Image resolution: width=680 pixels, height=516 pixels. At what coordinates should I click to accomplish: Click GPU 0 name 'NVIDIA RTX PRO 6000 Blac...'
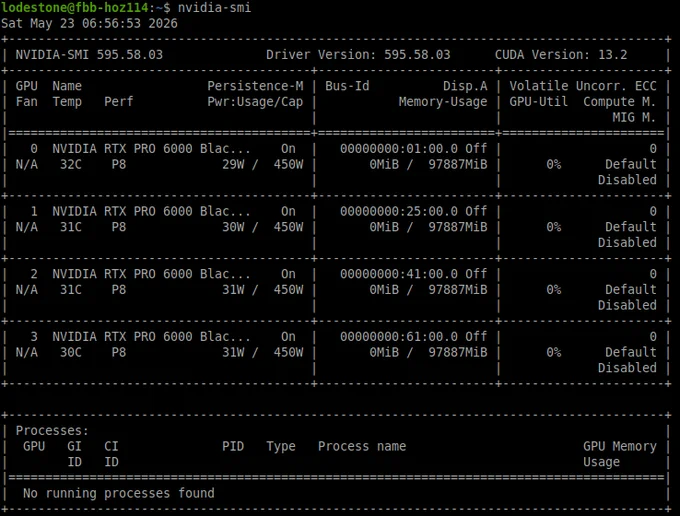point(151,149)
